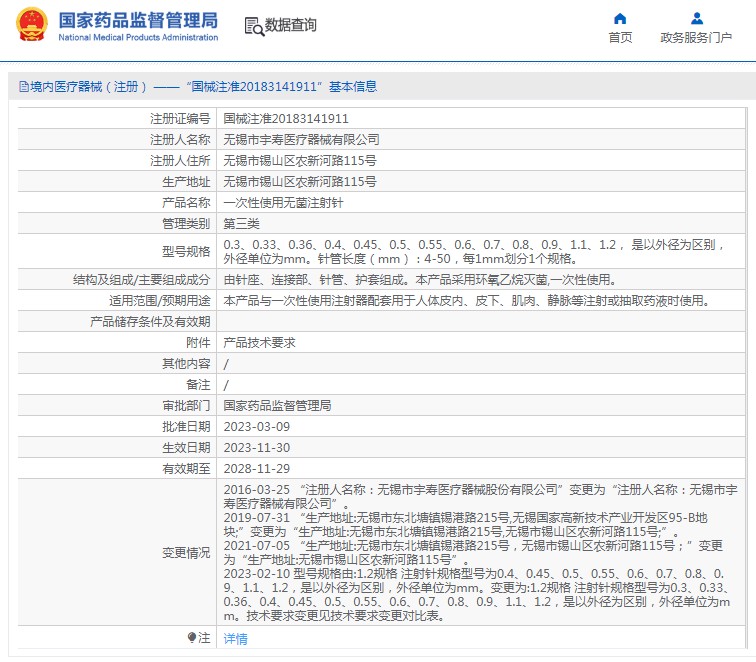Open the 首页 menu item
Screen dimensions: 756x662
[620, 38]
